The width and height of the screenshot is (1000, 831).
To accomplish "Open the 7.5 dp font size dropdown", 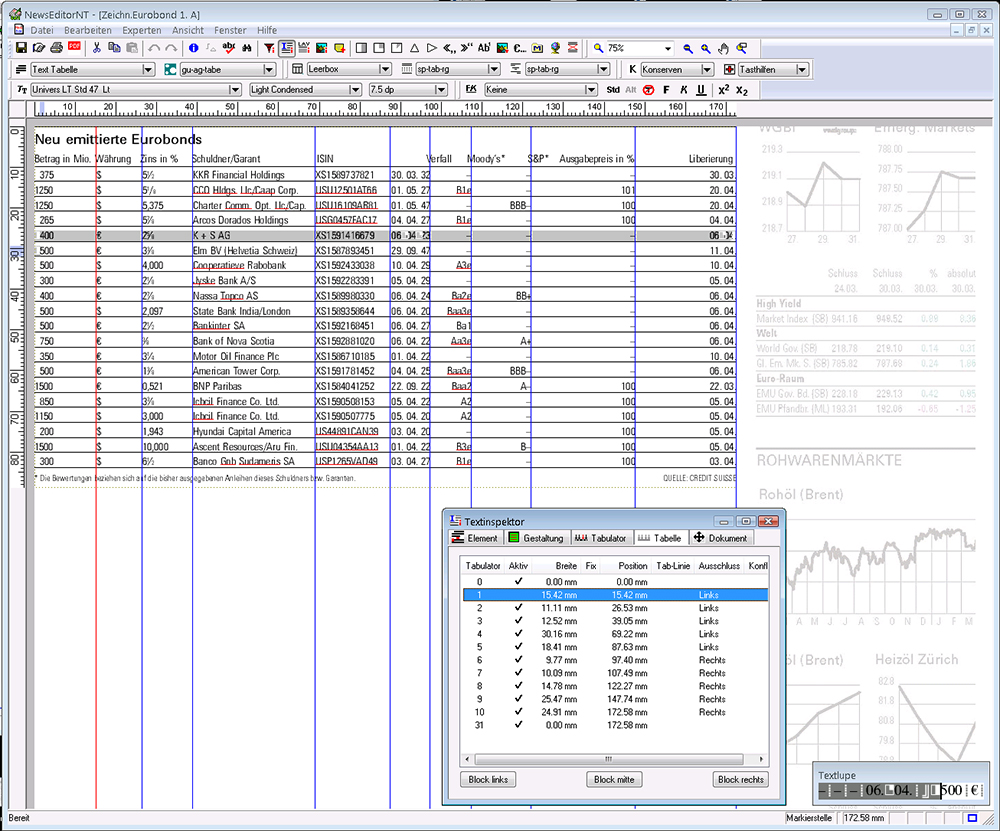I will (x=441, y=90).
